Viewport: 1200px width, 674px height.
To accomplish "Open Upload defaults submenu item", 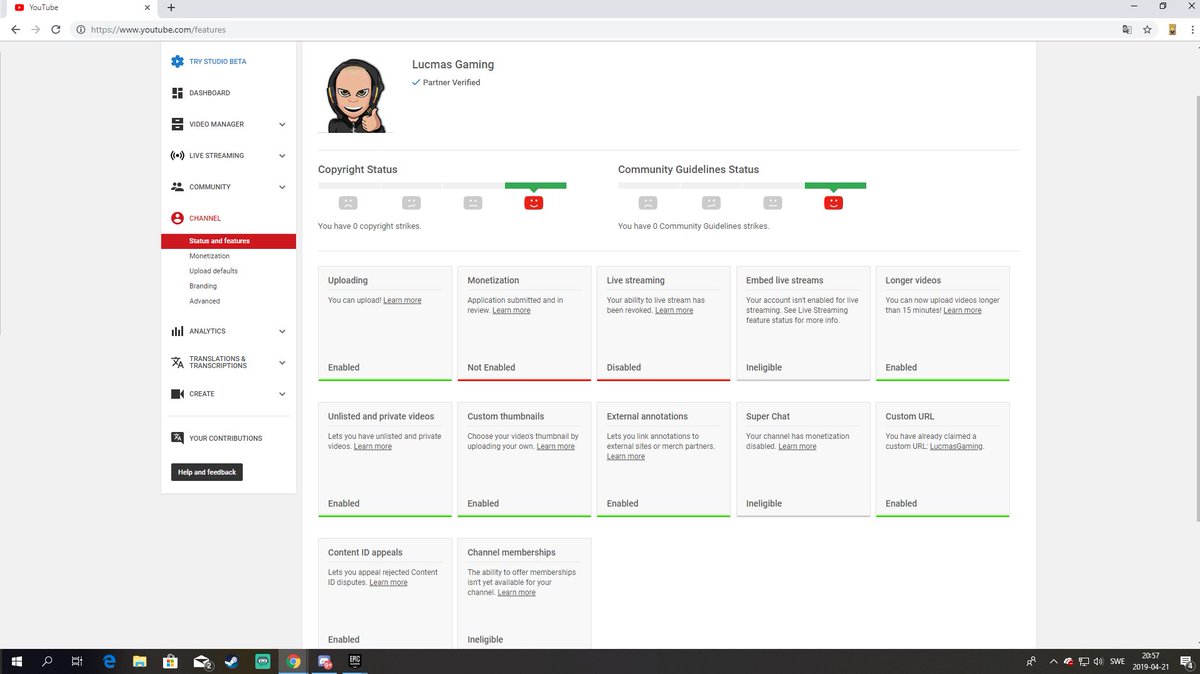I will [213, 271].
